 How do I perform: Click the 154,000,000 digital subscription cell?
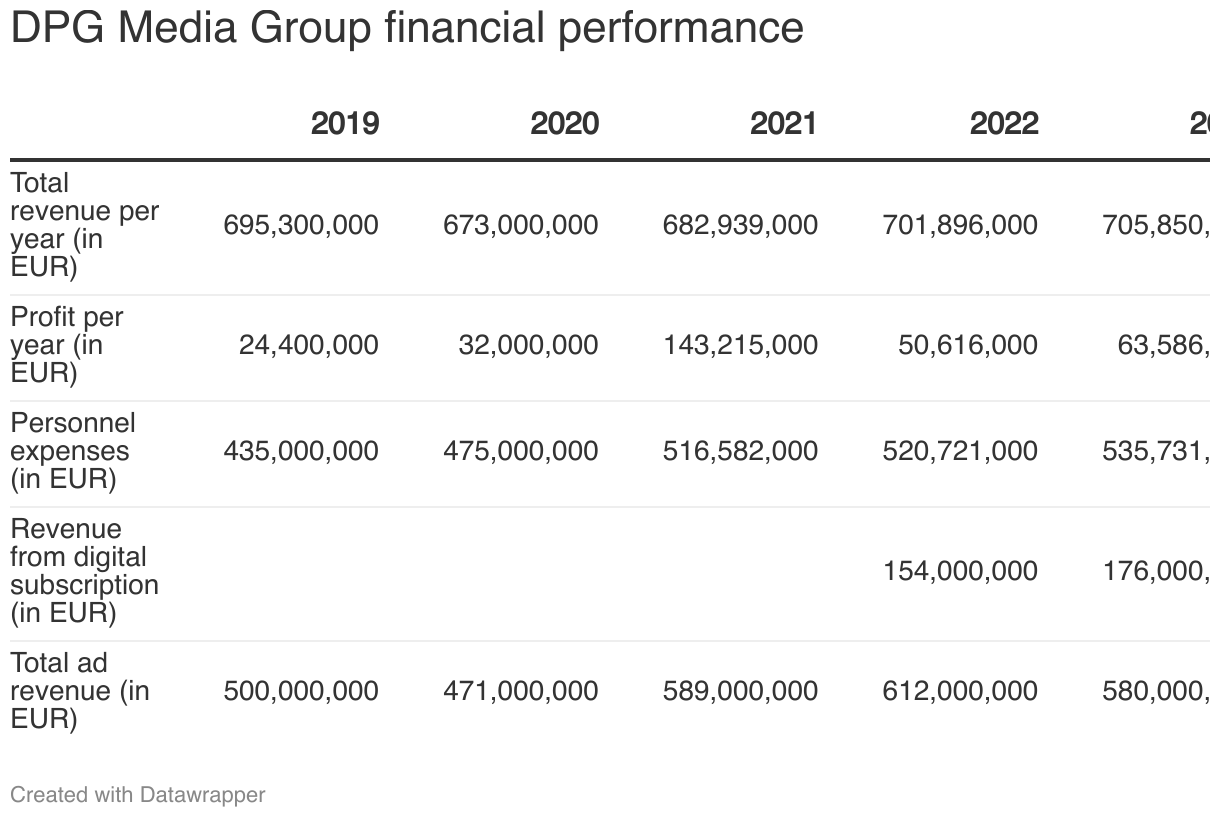click(960, 571)
